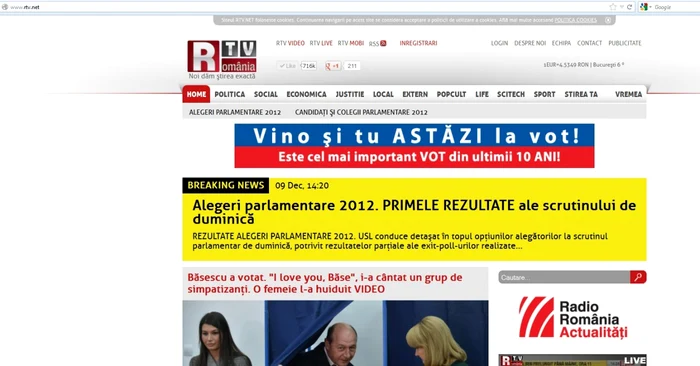Open the LIFE section
Screen dimensions: 700x366
click(482, 94)
